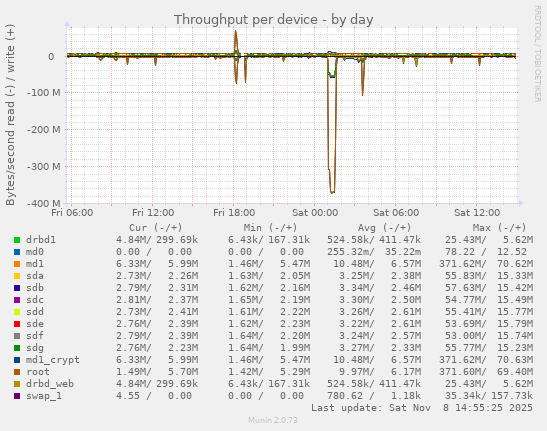The image size is (547, 431).
Task: Click the 'Throughput per device - by day' title
Action: click(x=274, y=20)
